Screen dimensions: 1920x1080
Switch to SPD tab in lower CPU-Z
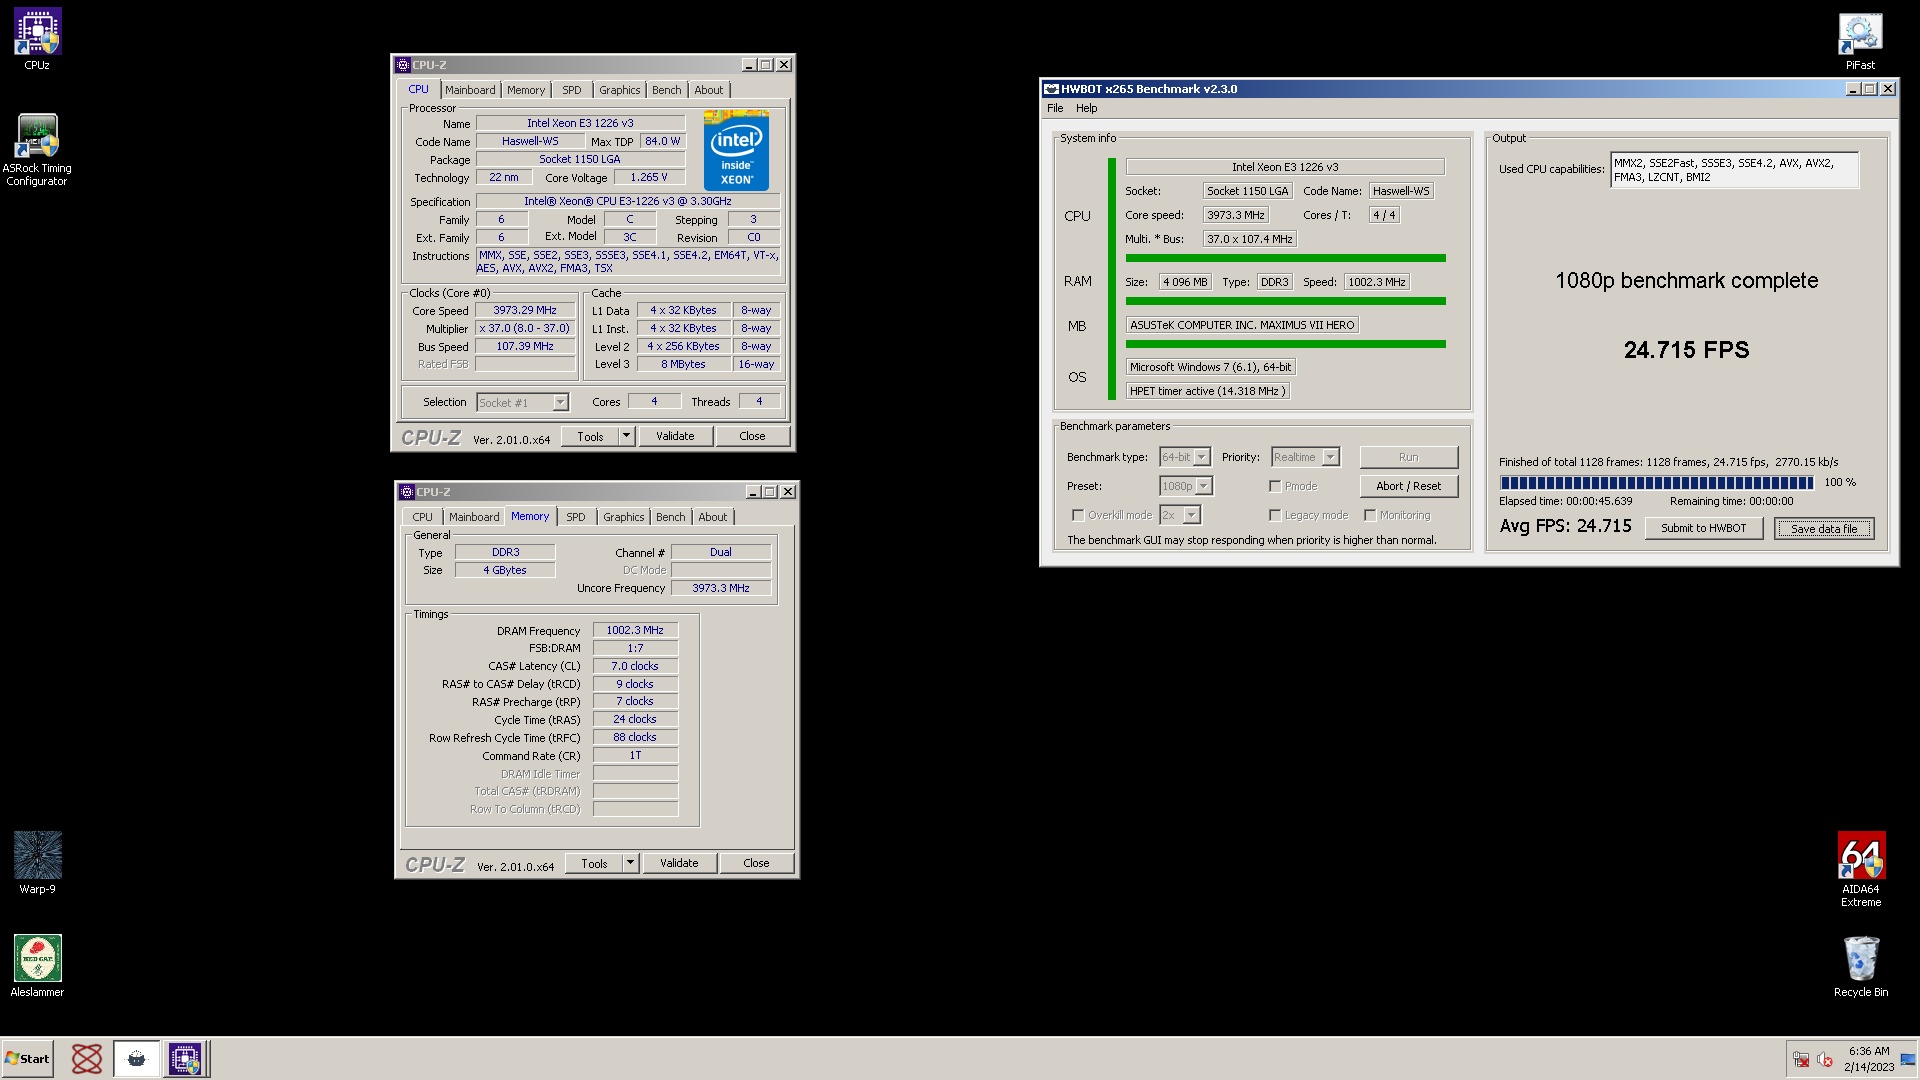click(x=576, y=517)
